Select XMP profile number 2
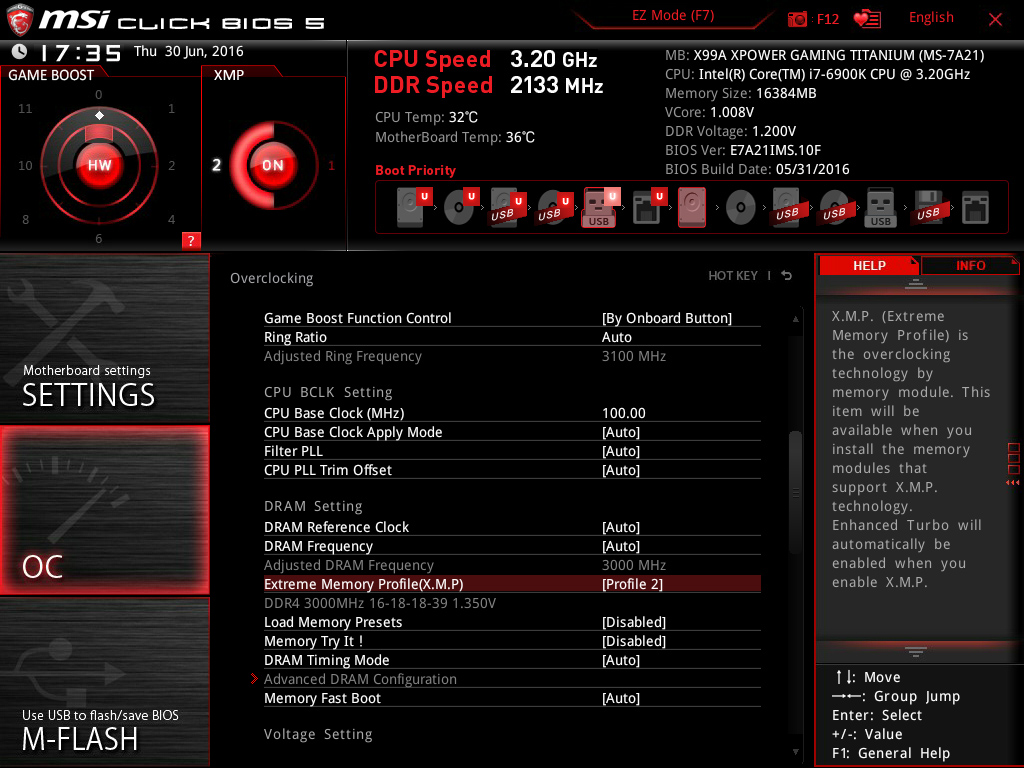 click(216, 165)
